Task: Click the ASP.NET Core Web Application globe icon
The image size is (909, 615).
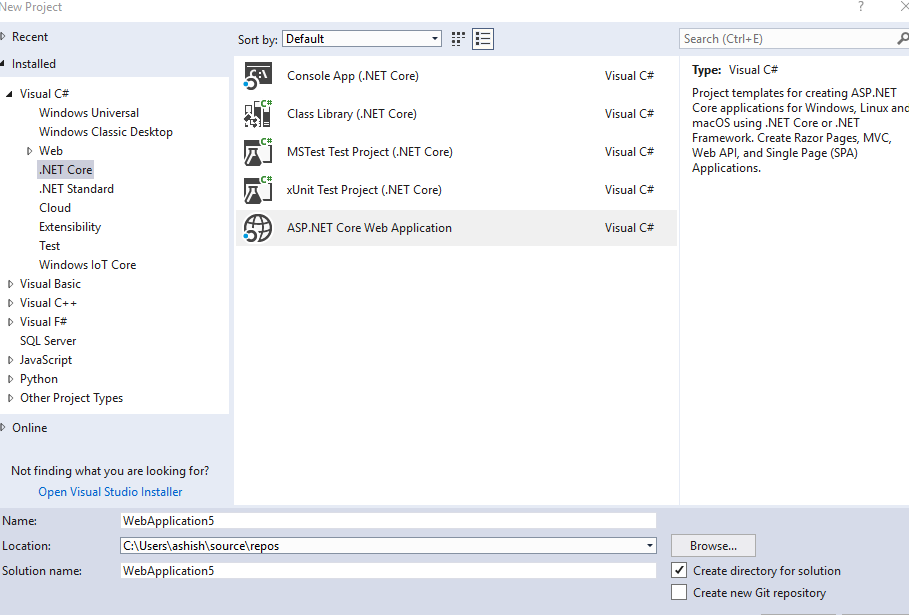Action: tap(257, 228)
